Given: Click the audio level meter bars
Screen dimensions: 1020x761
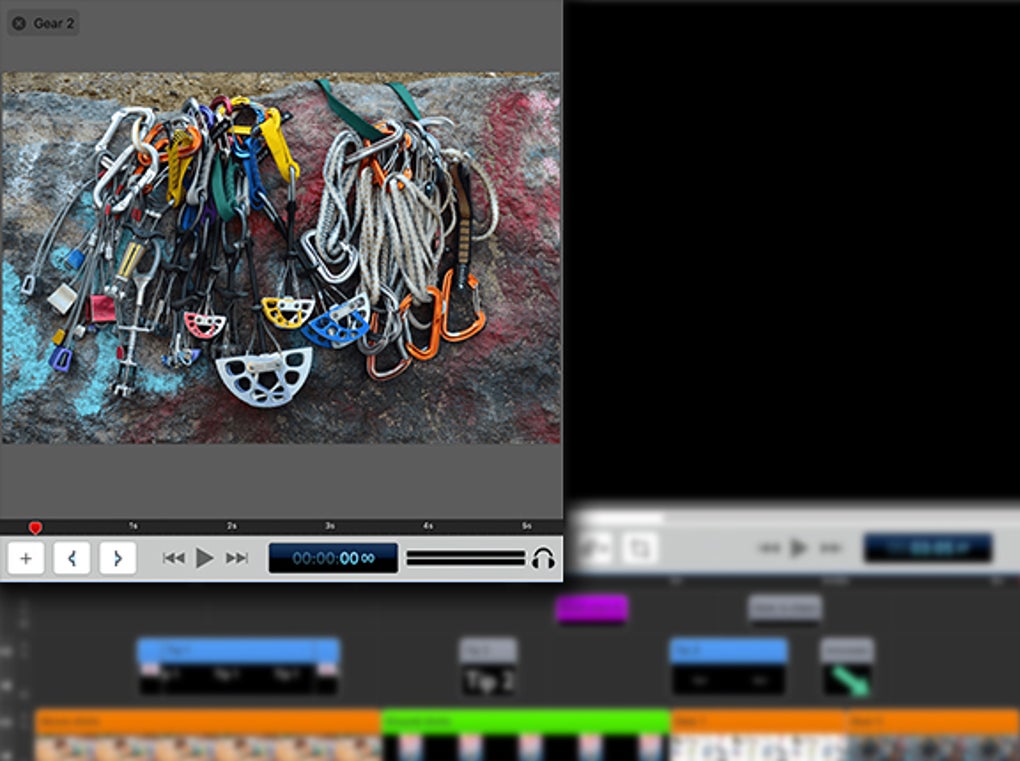Looking at the screenshot, I should tap(465, 558).
